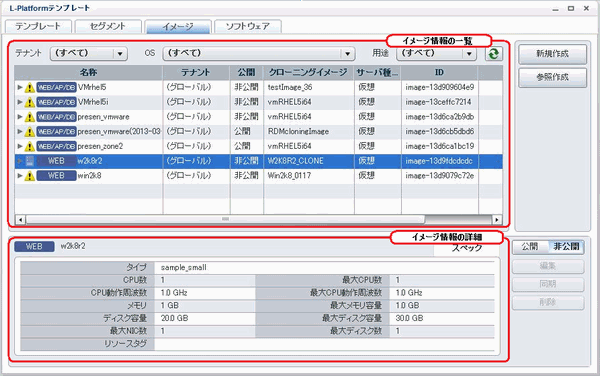The height and width of the screenshot is (376, 600).
Task: Open the 用途 filter dropdown
Action: 436,54
